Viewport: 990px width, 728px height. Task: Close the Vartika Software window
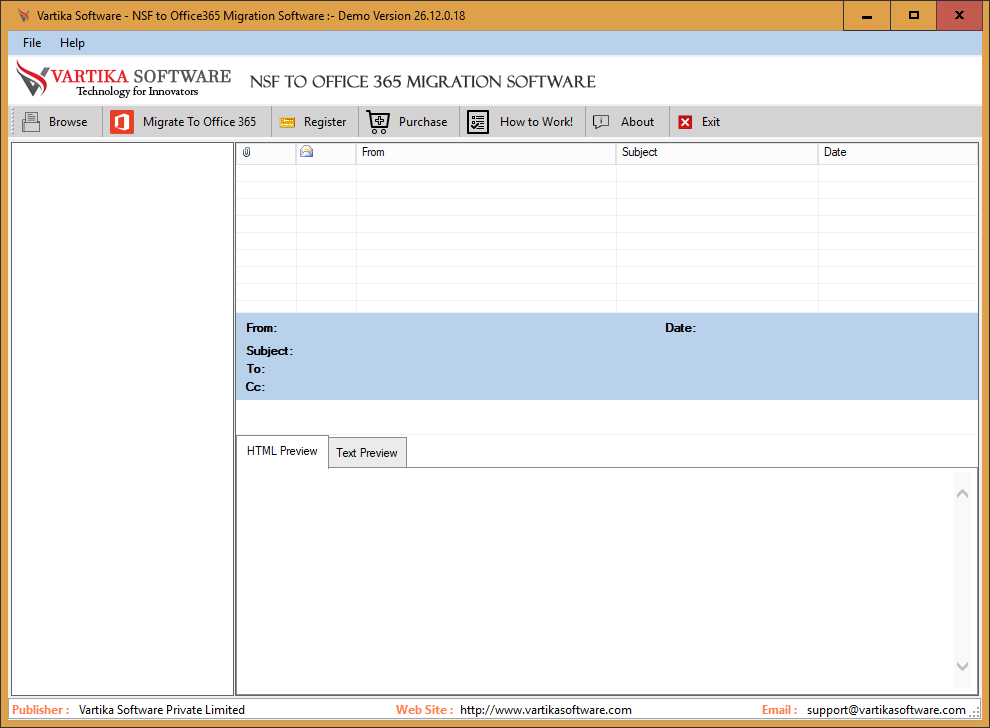click(x=959, y=15)
